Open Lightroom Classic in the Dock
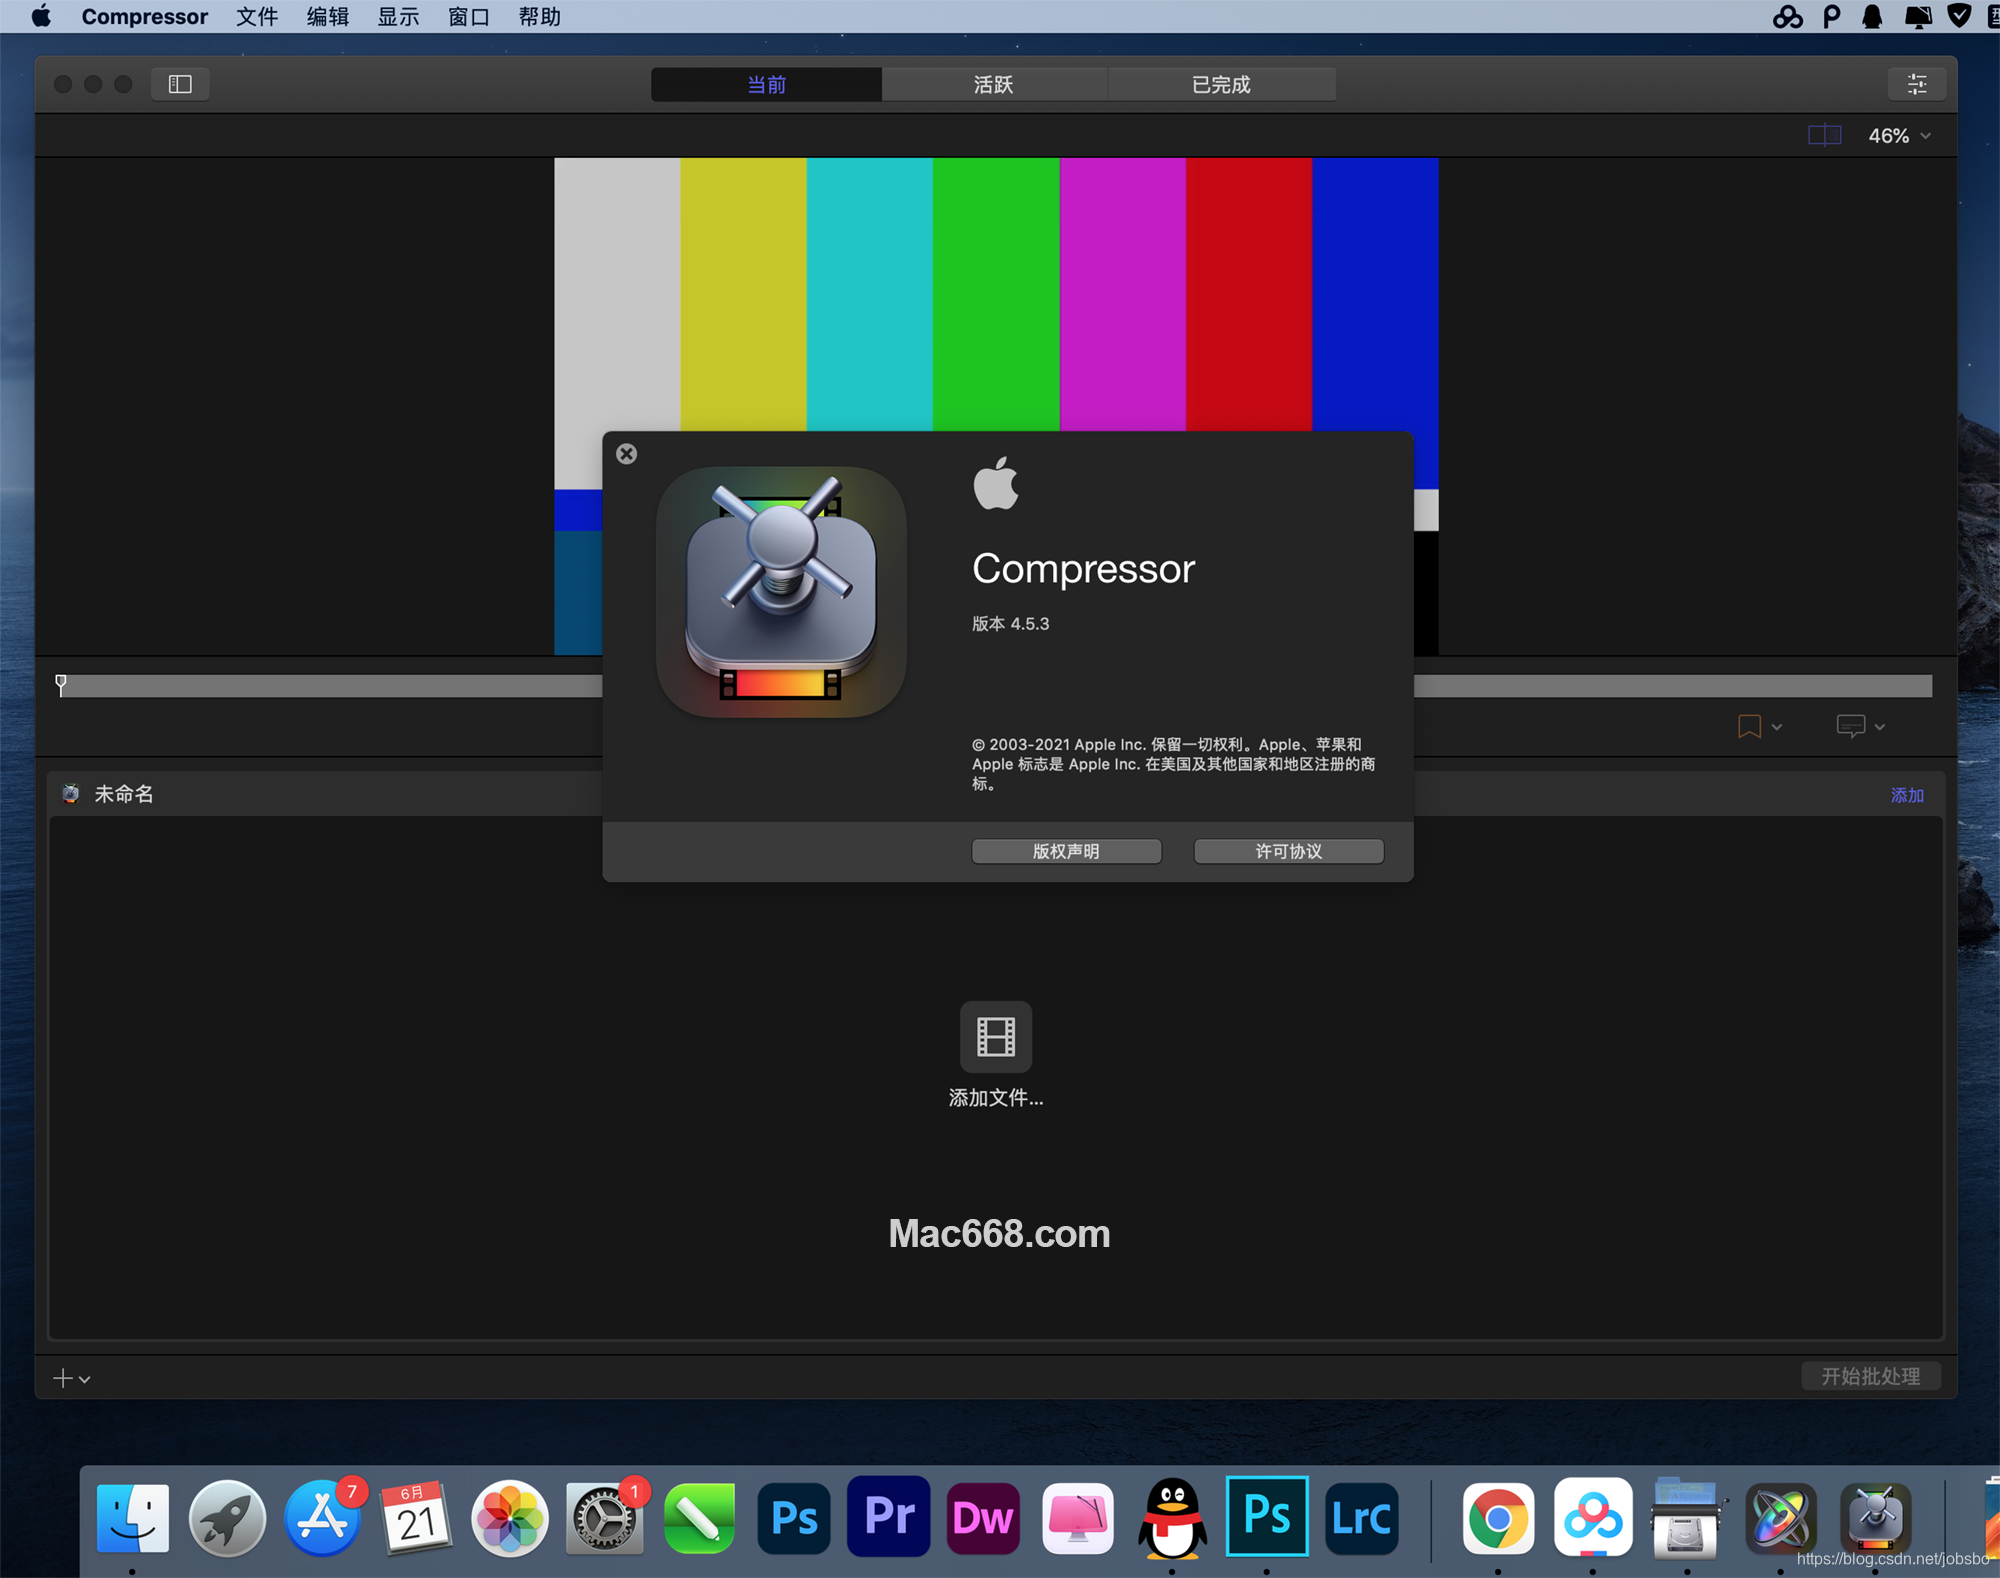Image resolution: width=2000 pixels, height=1578 pixels. coord(1361,1518)
